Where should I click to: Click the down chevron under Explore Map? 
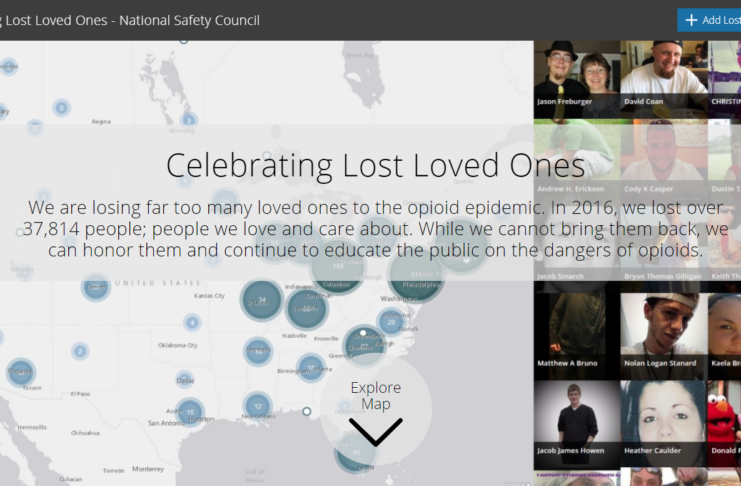(x=376, y=432)
